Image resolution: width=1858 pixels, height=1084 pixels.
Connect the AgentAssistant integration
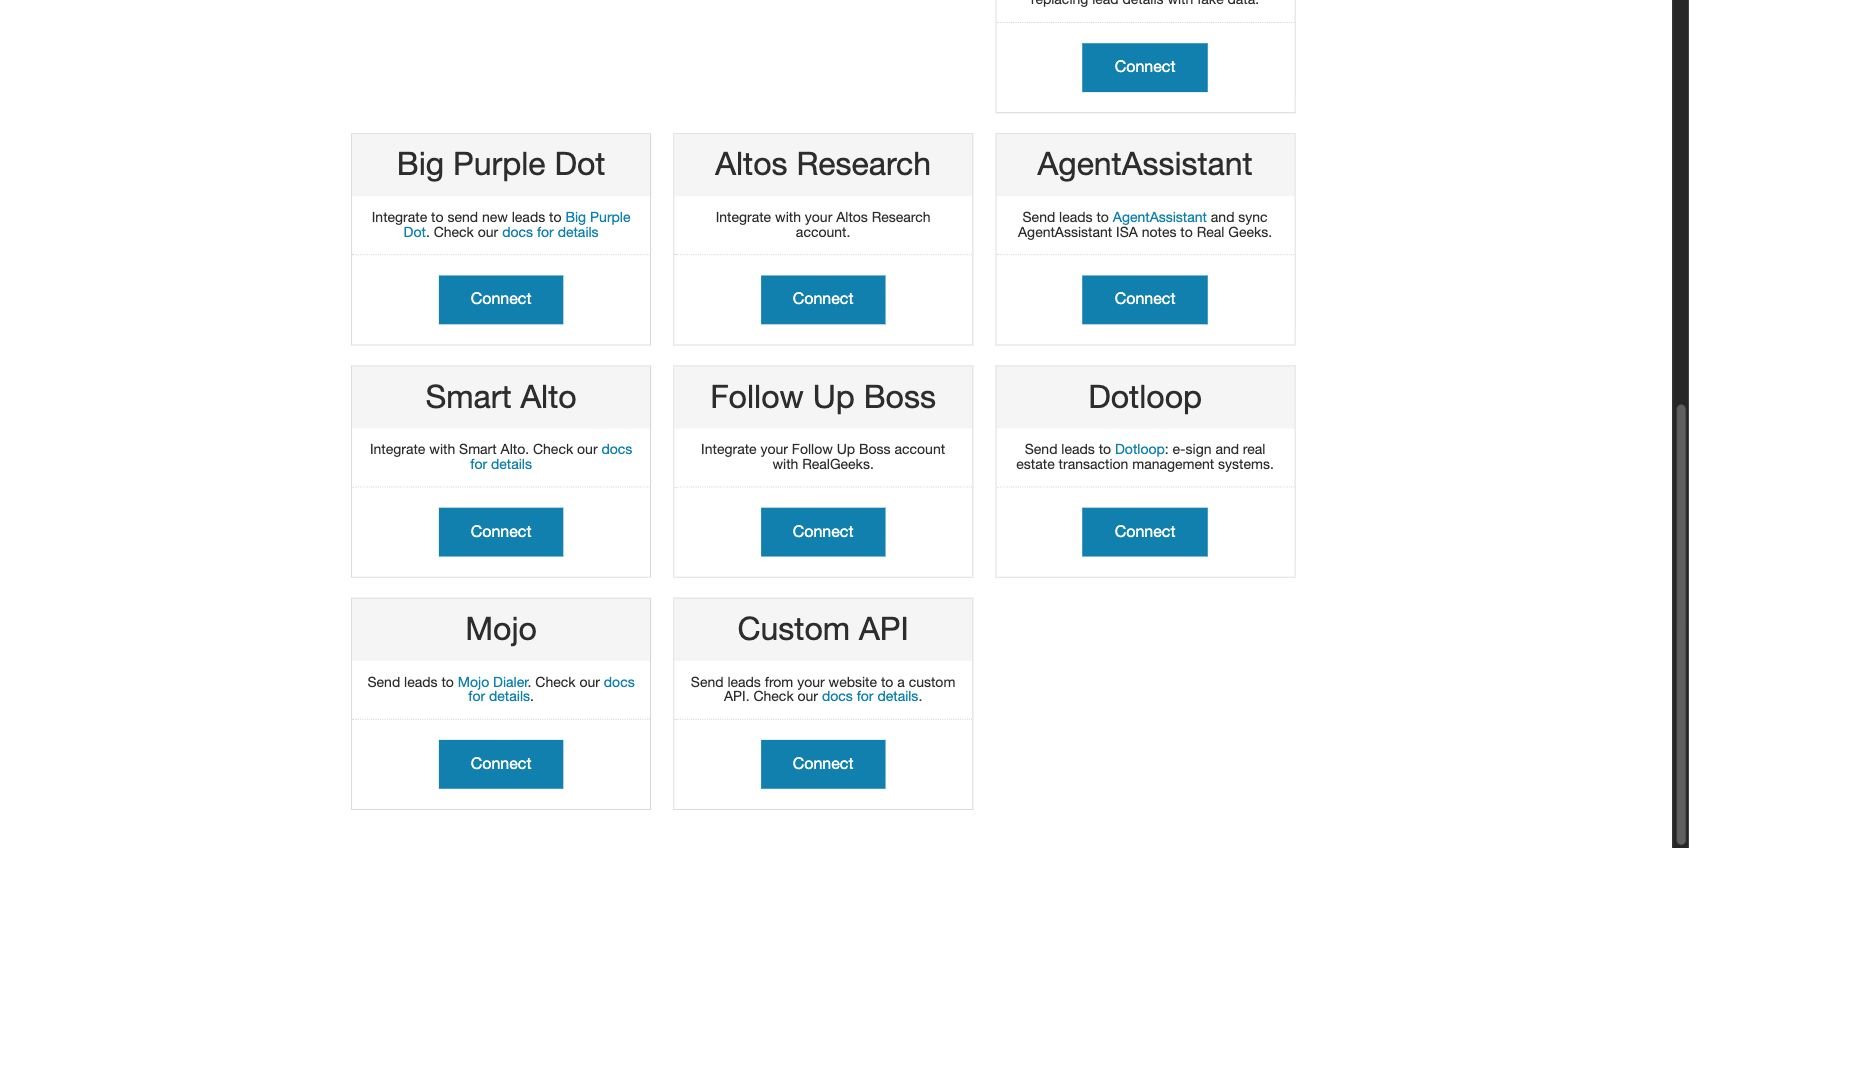(1144, 299)
